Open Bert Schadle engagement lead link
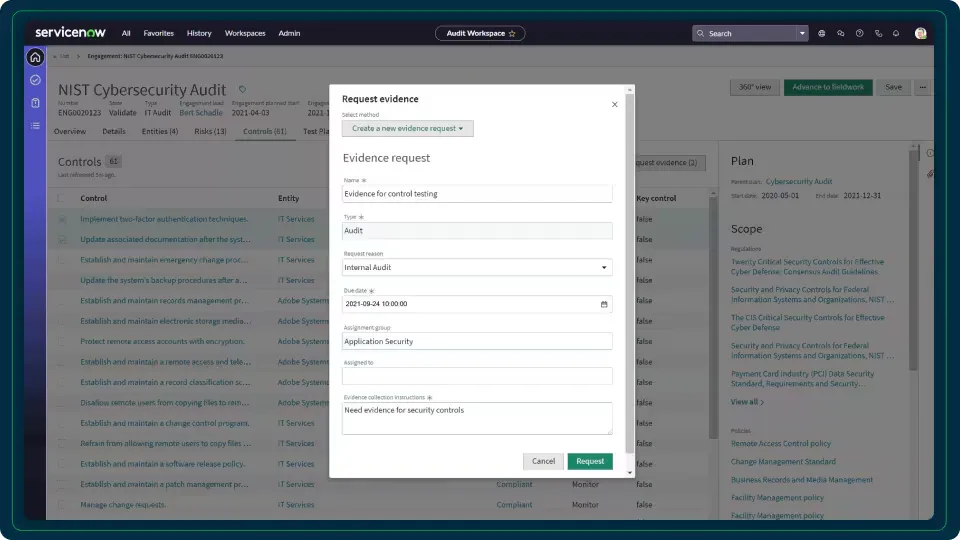Screen dimensions: 960x540 coord(201,113)
